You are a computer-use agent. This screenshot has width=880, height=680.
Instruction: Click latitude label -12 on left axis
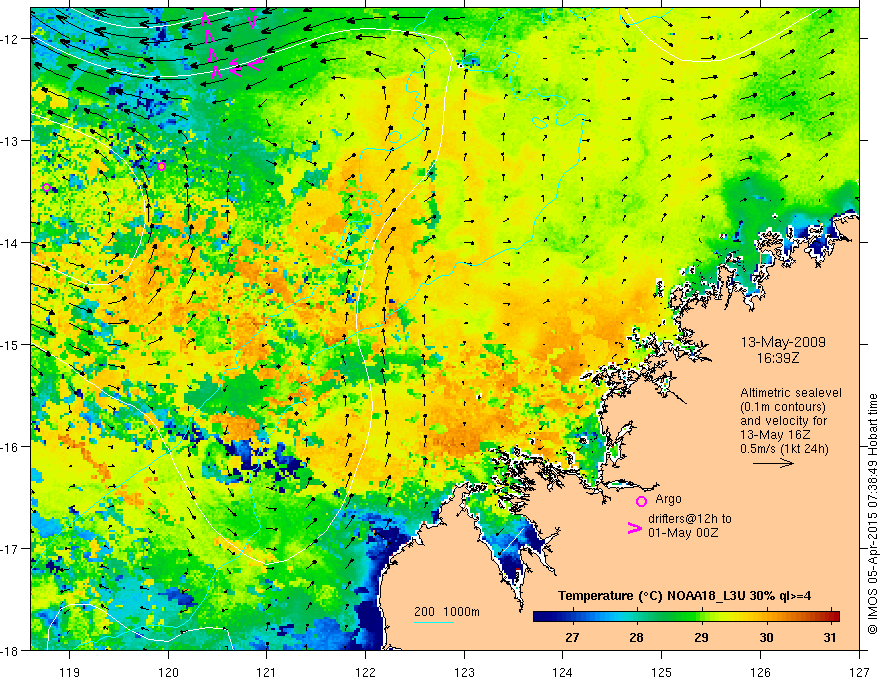[11, 39]
